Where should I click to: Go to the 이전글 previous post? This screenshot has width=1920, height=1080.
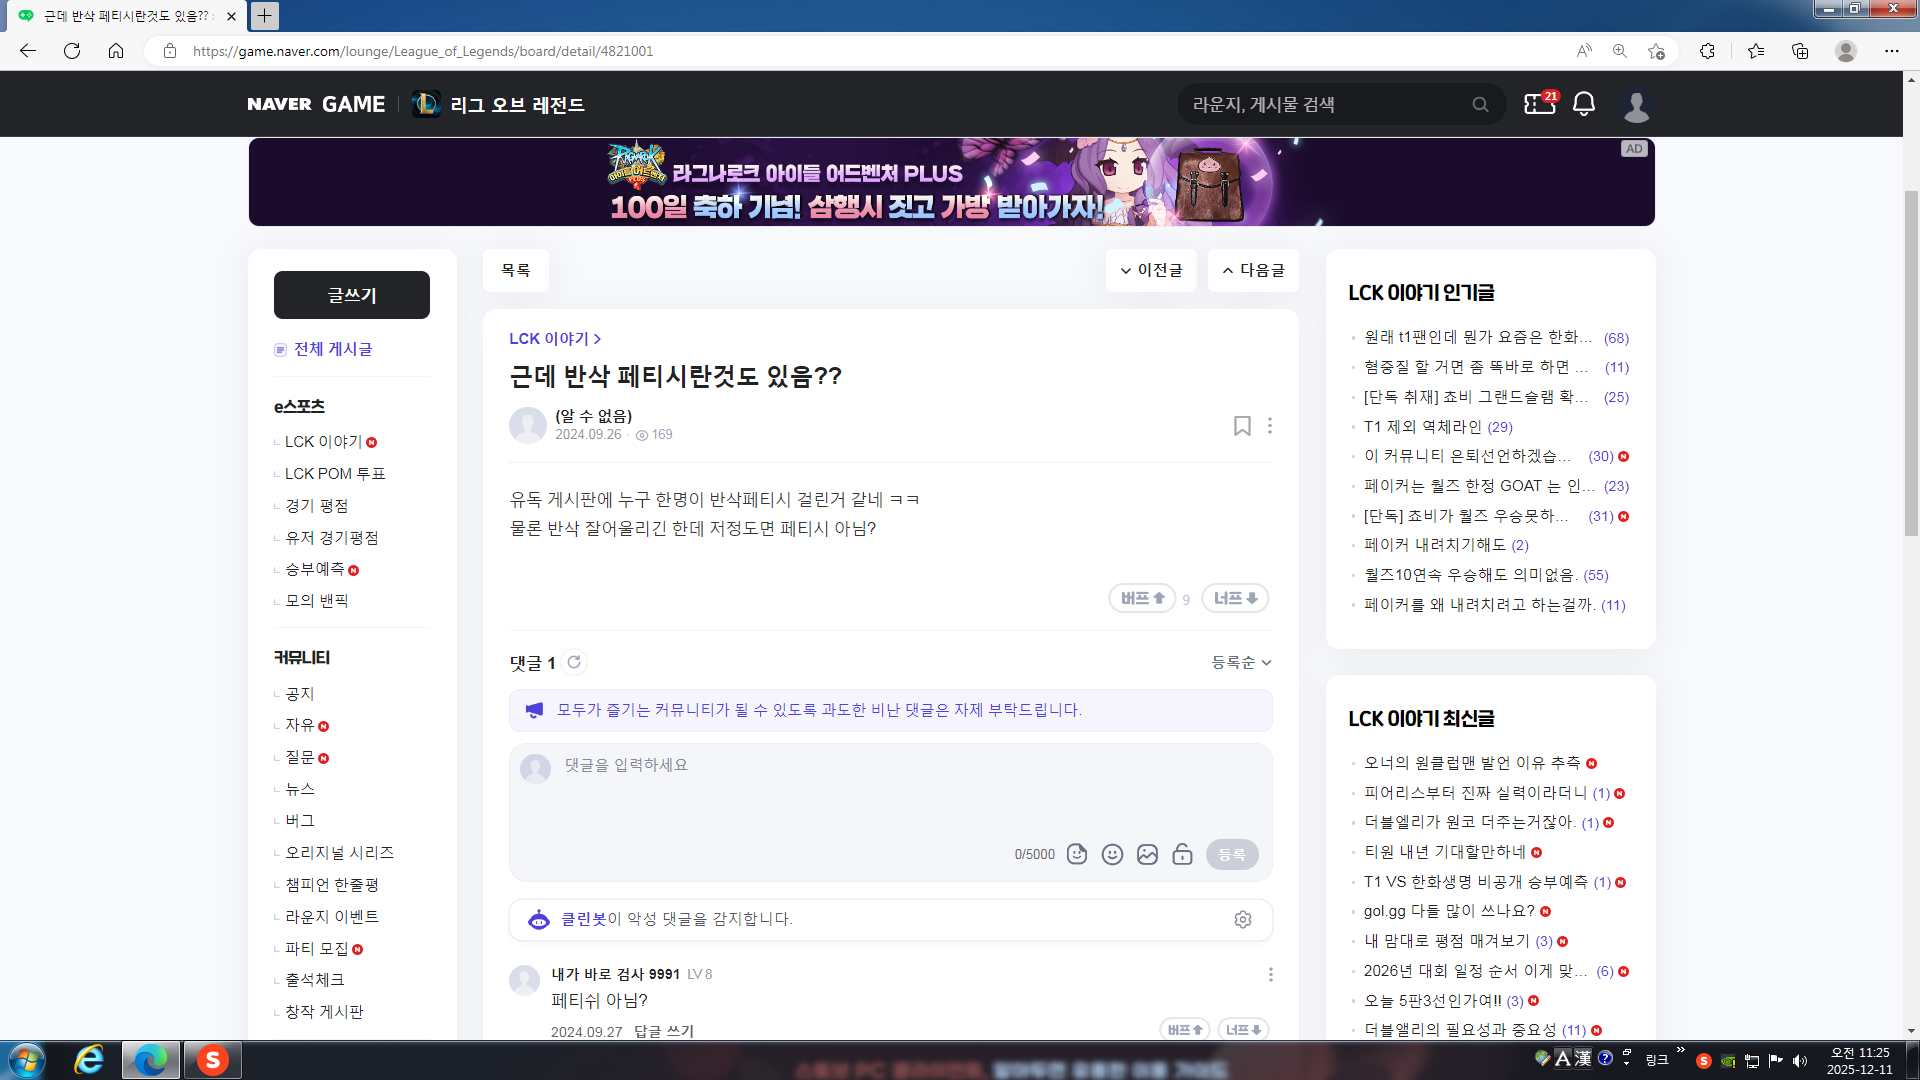tap(1151, 270)
